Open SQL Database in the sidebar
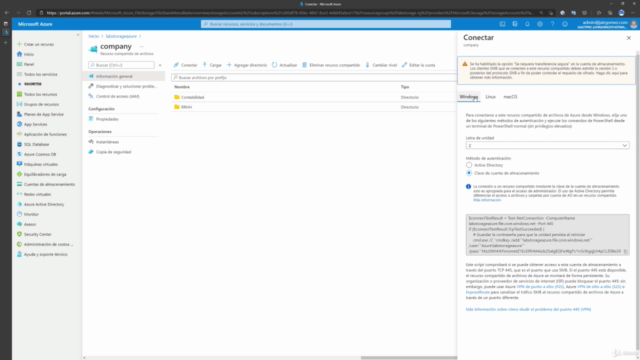This screenshot has width=640, height=360. [x=33, y=144]
